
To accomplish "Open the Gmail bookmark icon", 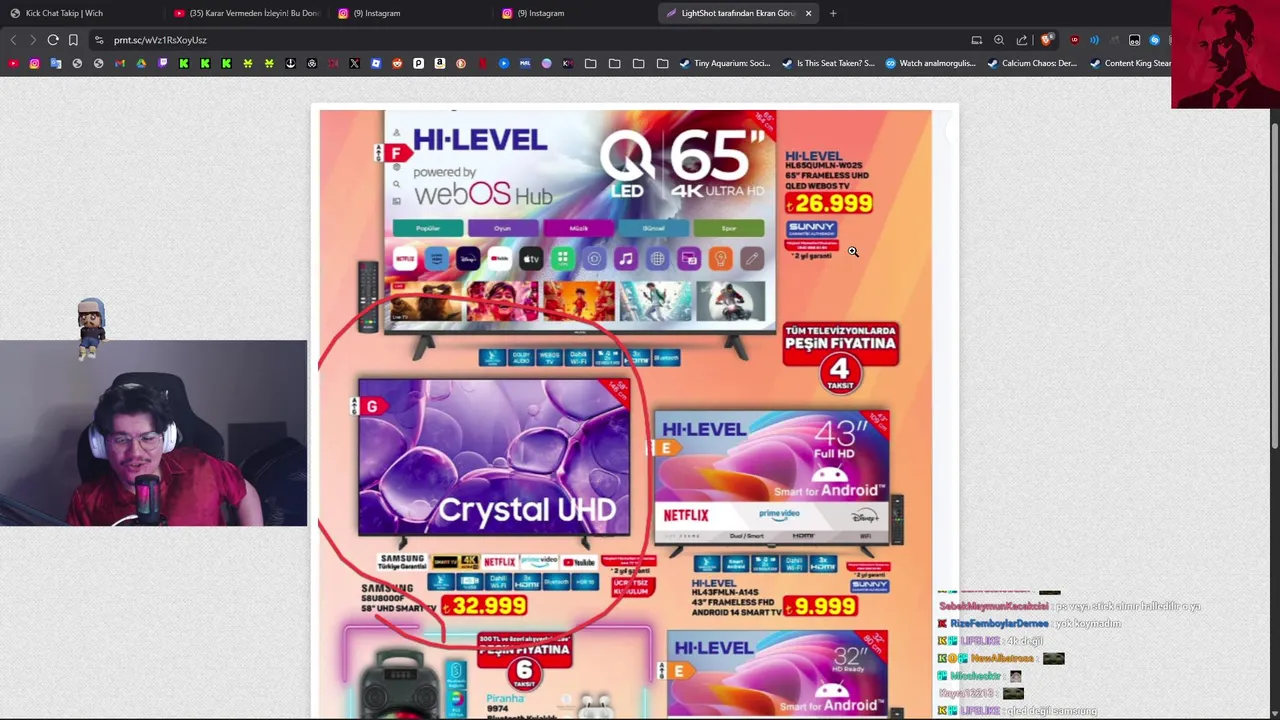I will 120,63.
